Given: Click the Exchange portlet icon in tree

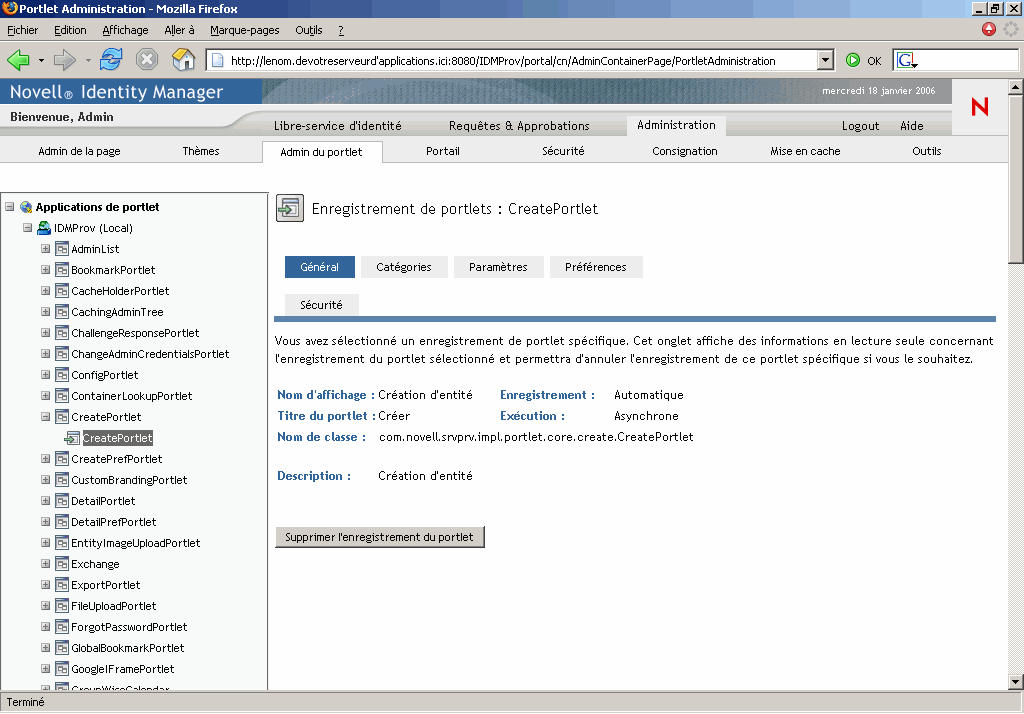Looking at the screenshot, I should coord(62,564).
